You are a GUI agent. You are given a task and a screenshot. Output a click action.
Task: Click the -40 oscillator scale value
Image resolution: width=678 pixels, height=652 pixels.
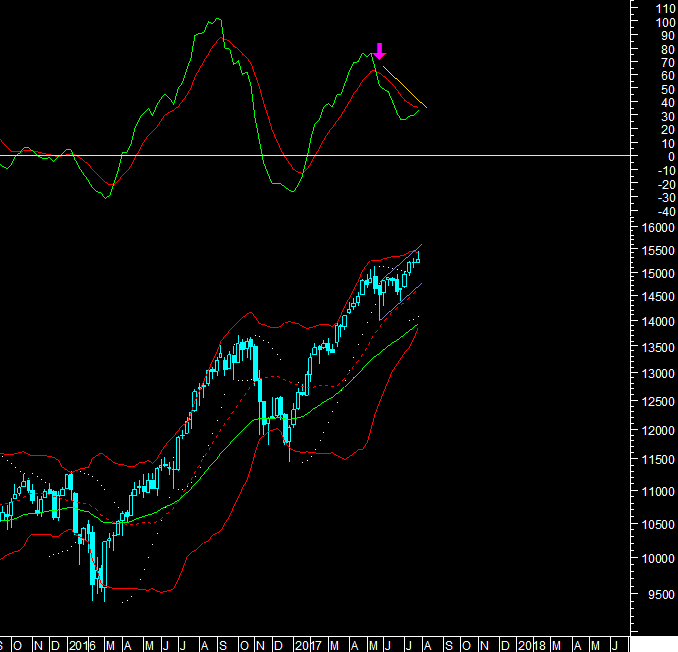pos(667,211)
